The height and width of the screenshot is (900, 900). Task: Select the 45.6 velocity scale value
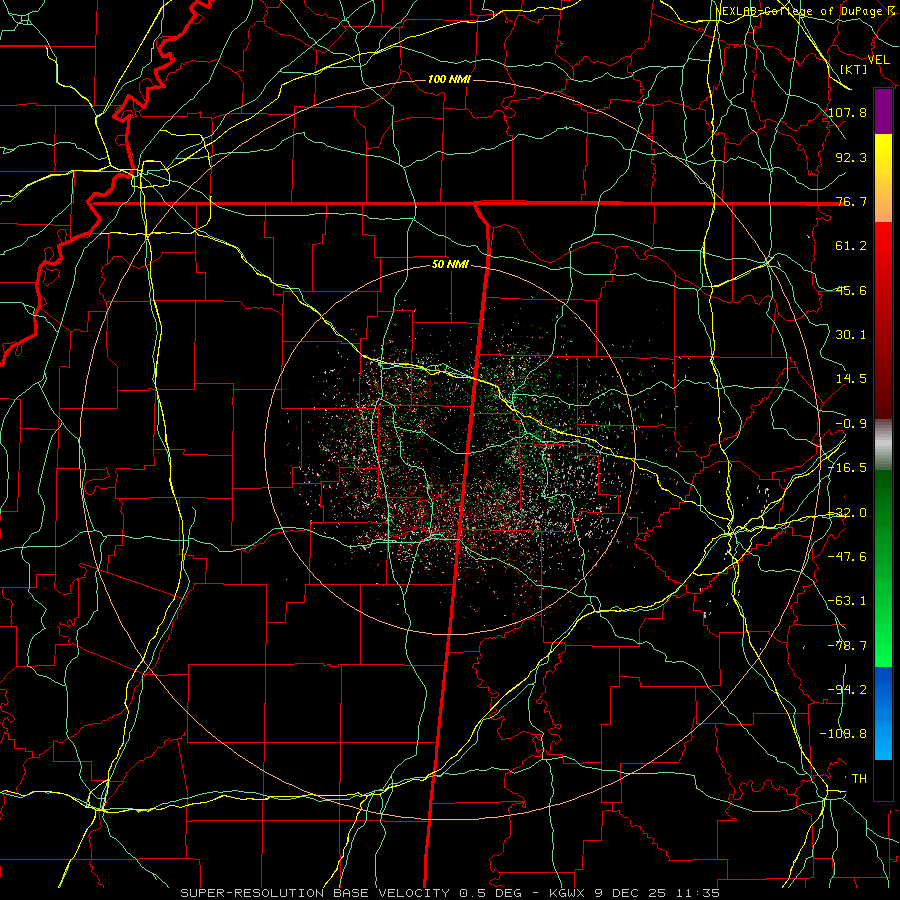(x=851, y=290)
